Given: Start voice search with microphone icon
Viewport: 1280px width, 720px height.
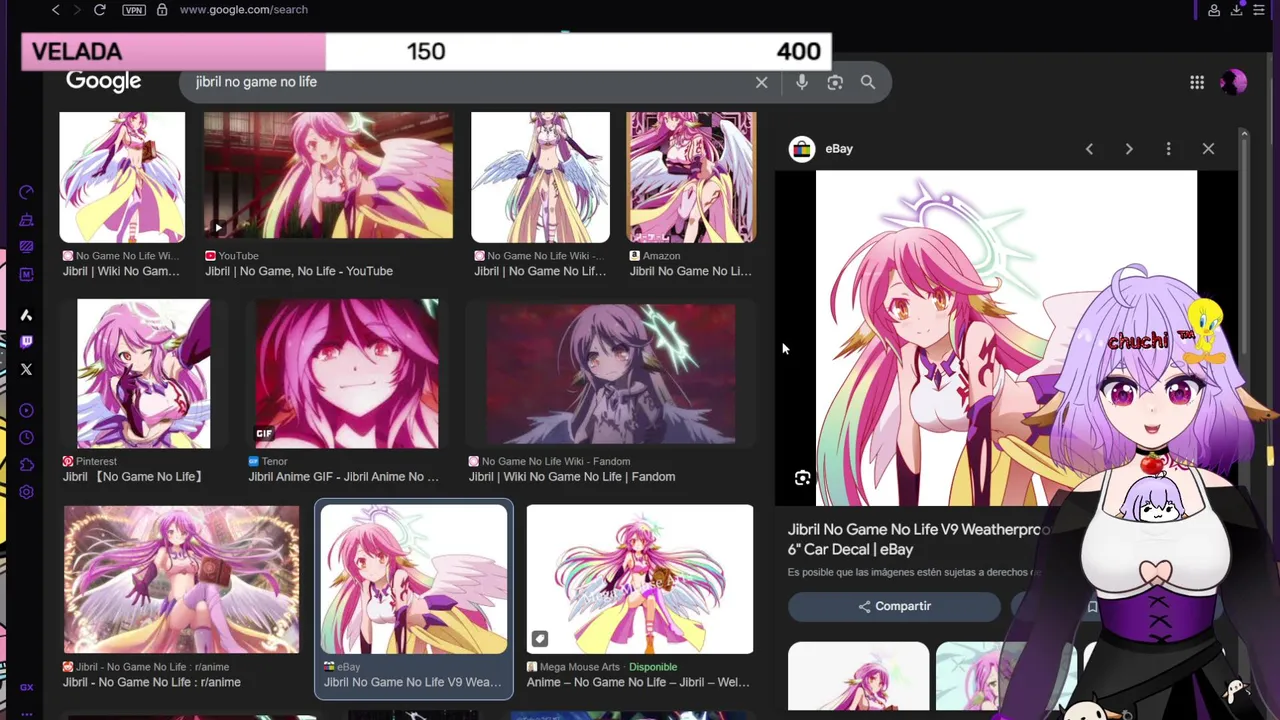Looking at the screenshot, I should click(x=802, y=82).
